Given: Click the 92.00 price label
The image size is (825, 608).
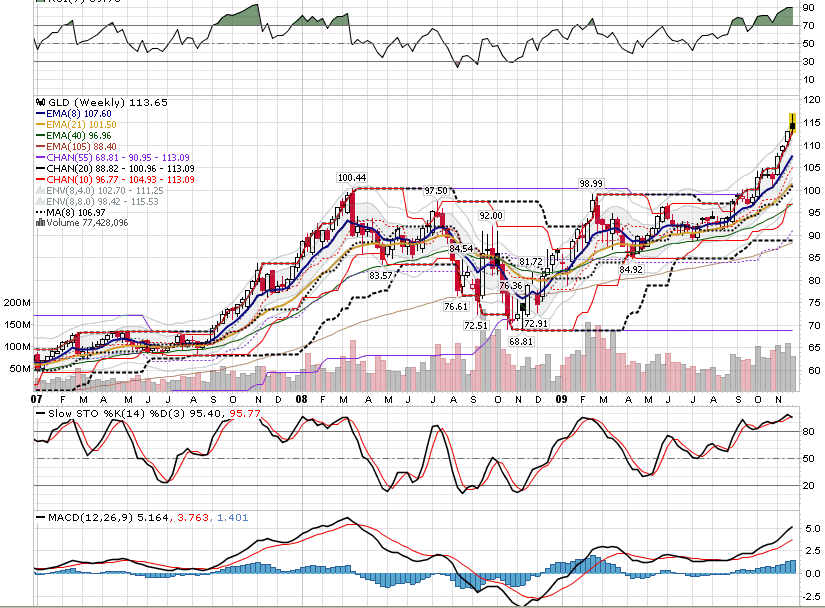Looking at the screenshot, I should (x=491, y=216).
